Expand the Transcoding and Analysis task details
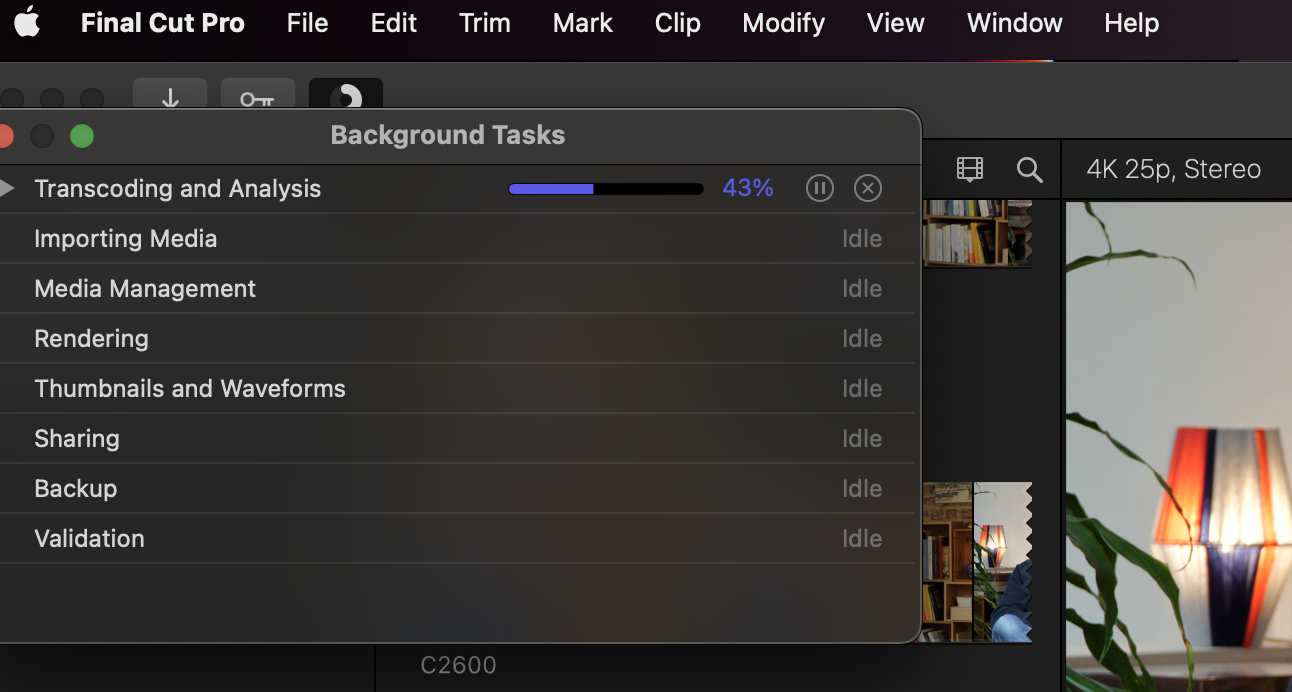The width and height of the screenshot is (1292, 692). (x=8, y=187)
